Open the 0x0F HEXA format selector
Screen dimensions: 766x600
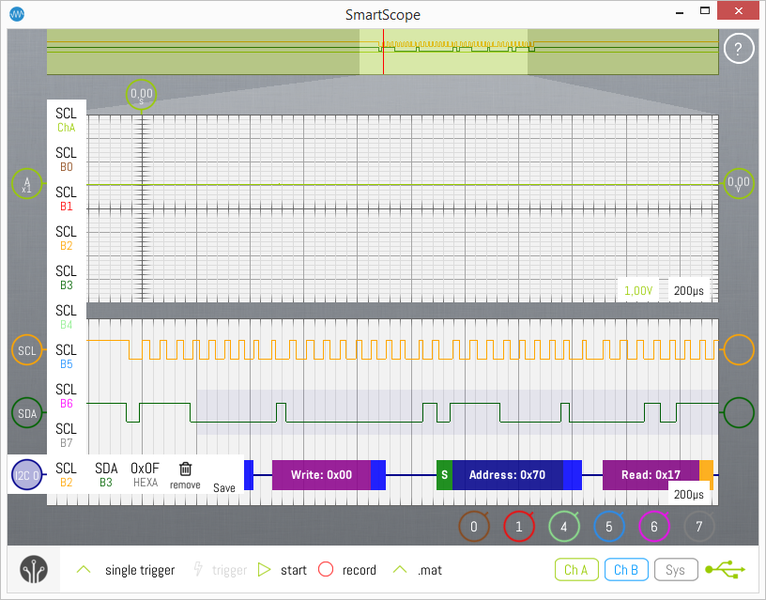145,474
